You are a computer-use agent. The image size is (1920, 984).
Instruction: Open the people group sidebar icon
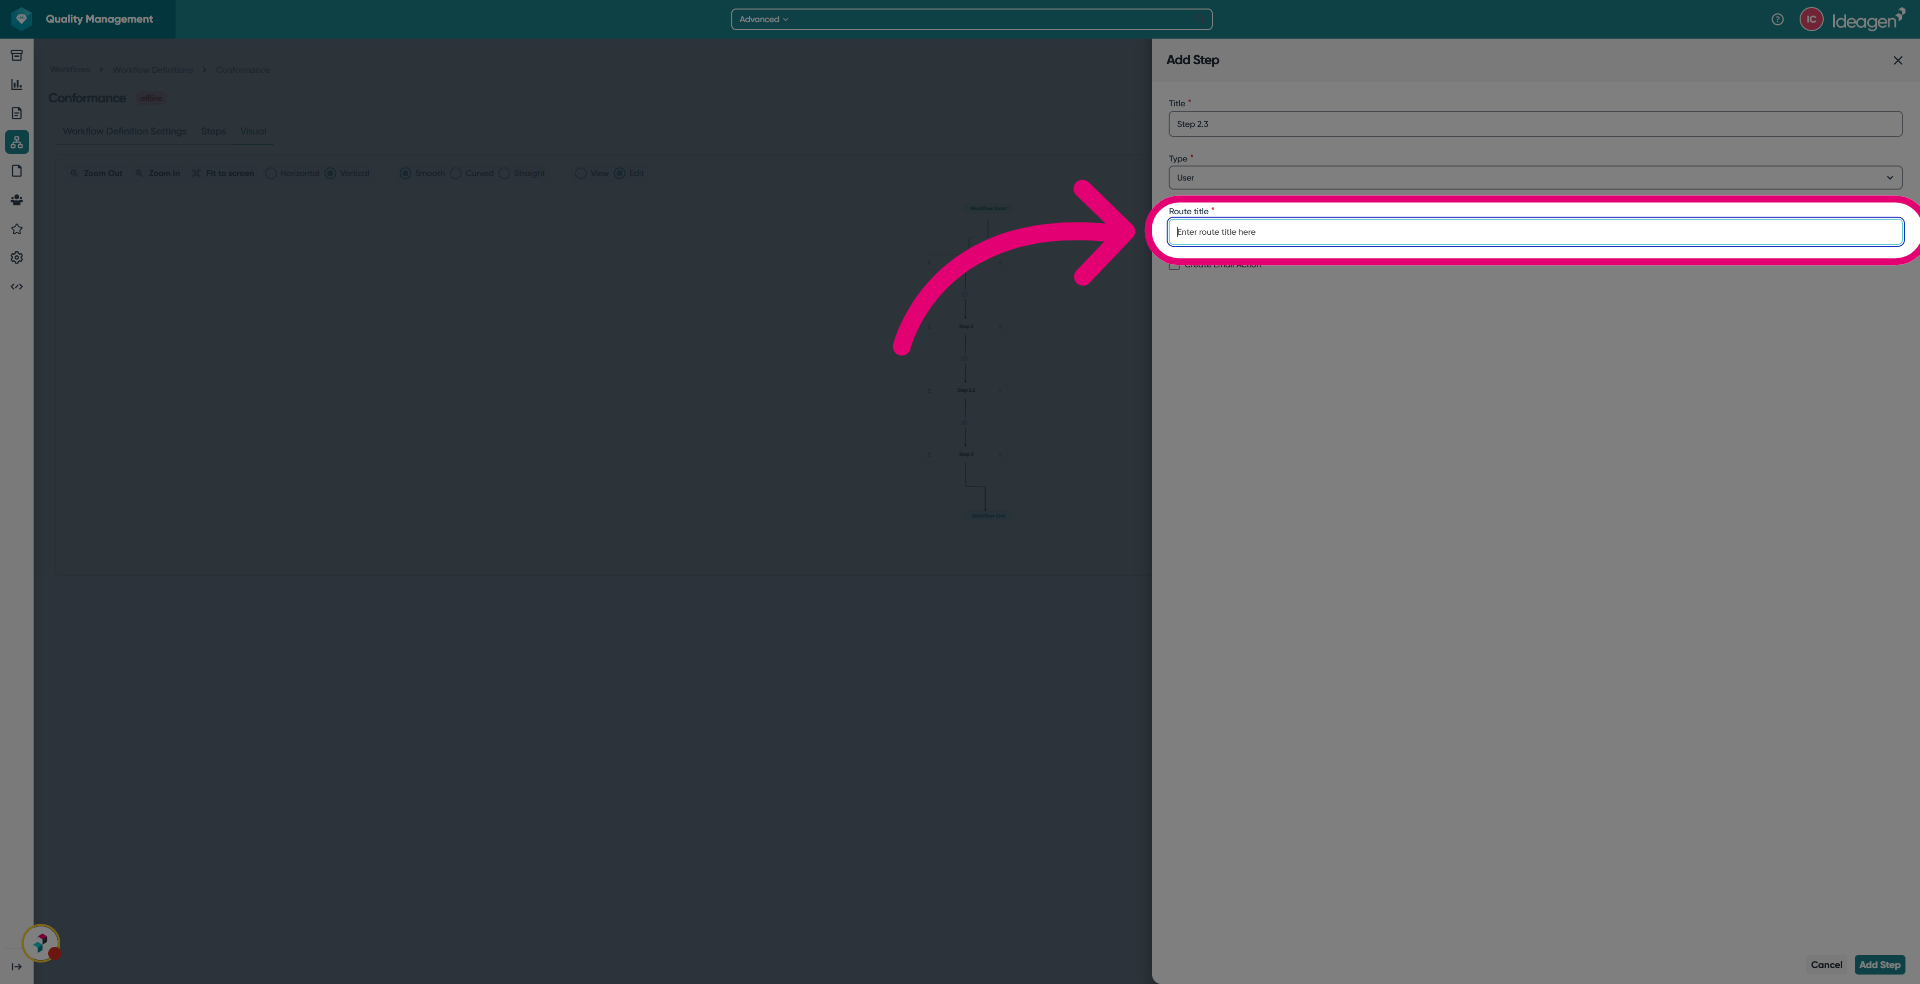[17, 200]
